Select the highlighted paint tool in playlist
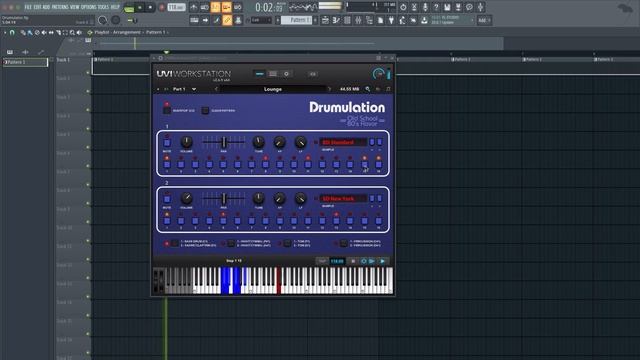This screenshot has height=360, width=640. click(30, 32)
